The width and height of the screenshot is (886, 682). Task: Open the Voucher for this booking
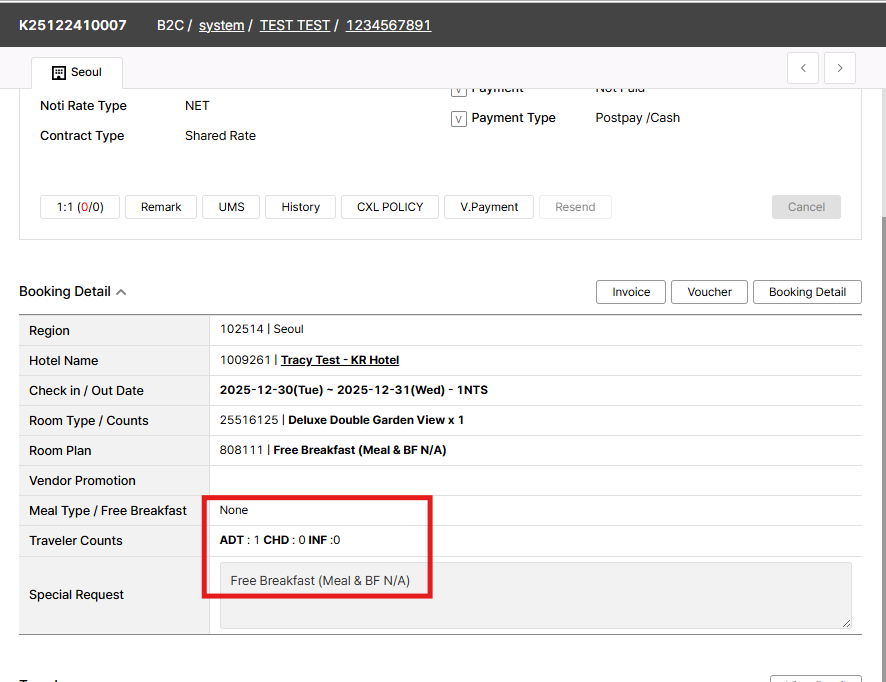pos(709,292)
